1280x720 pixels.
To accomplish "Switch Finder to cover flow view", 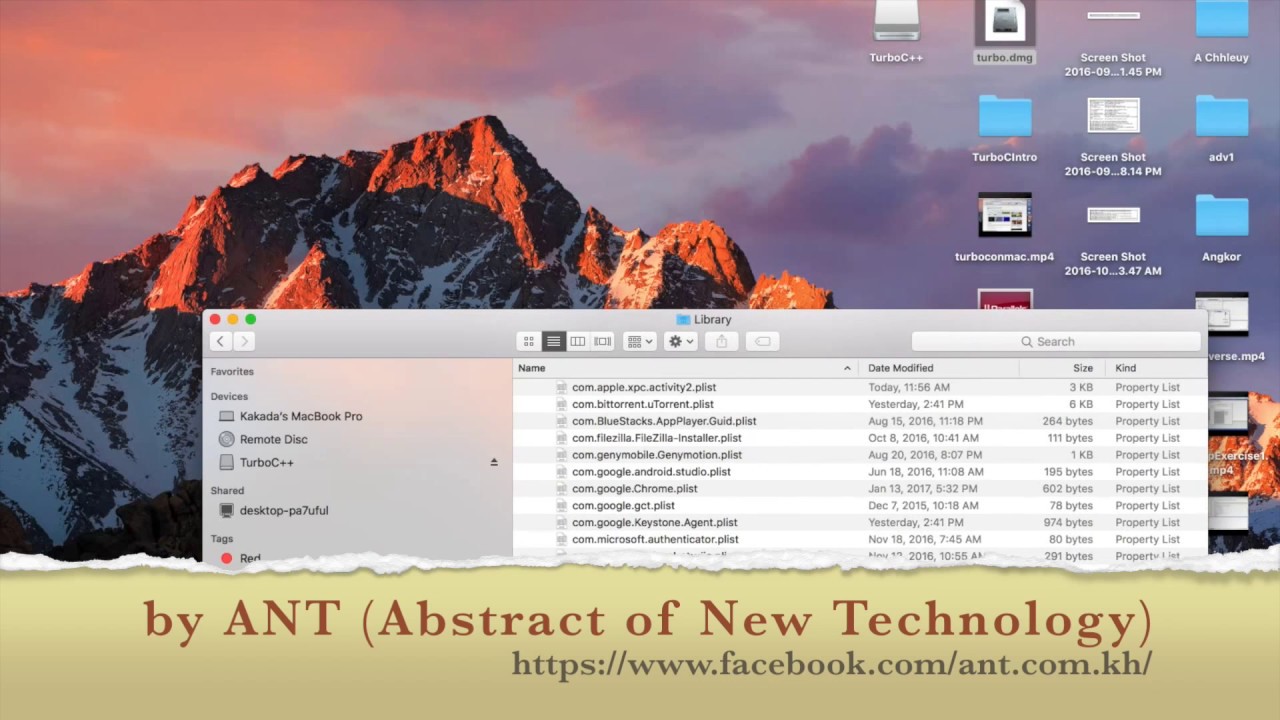I will coord(602,341).
